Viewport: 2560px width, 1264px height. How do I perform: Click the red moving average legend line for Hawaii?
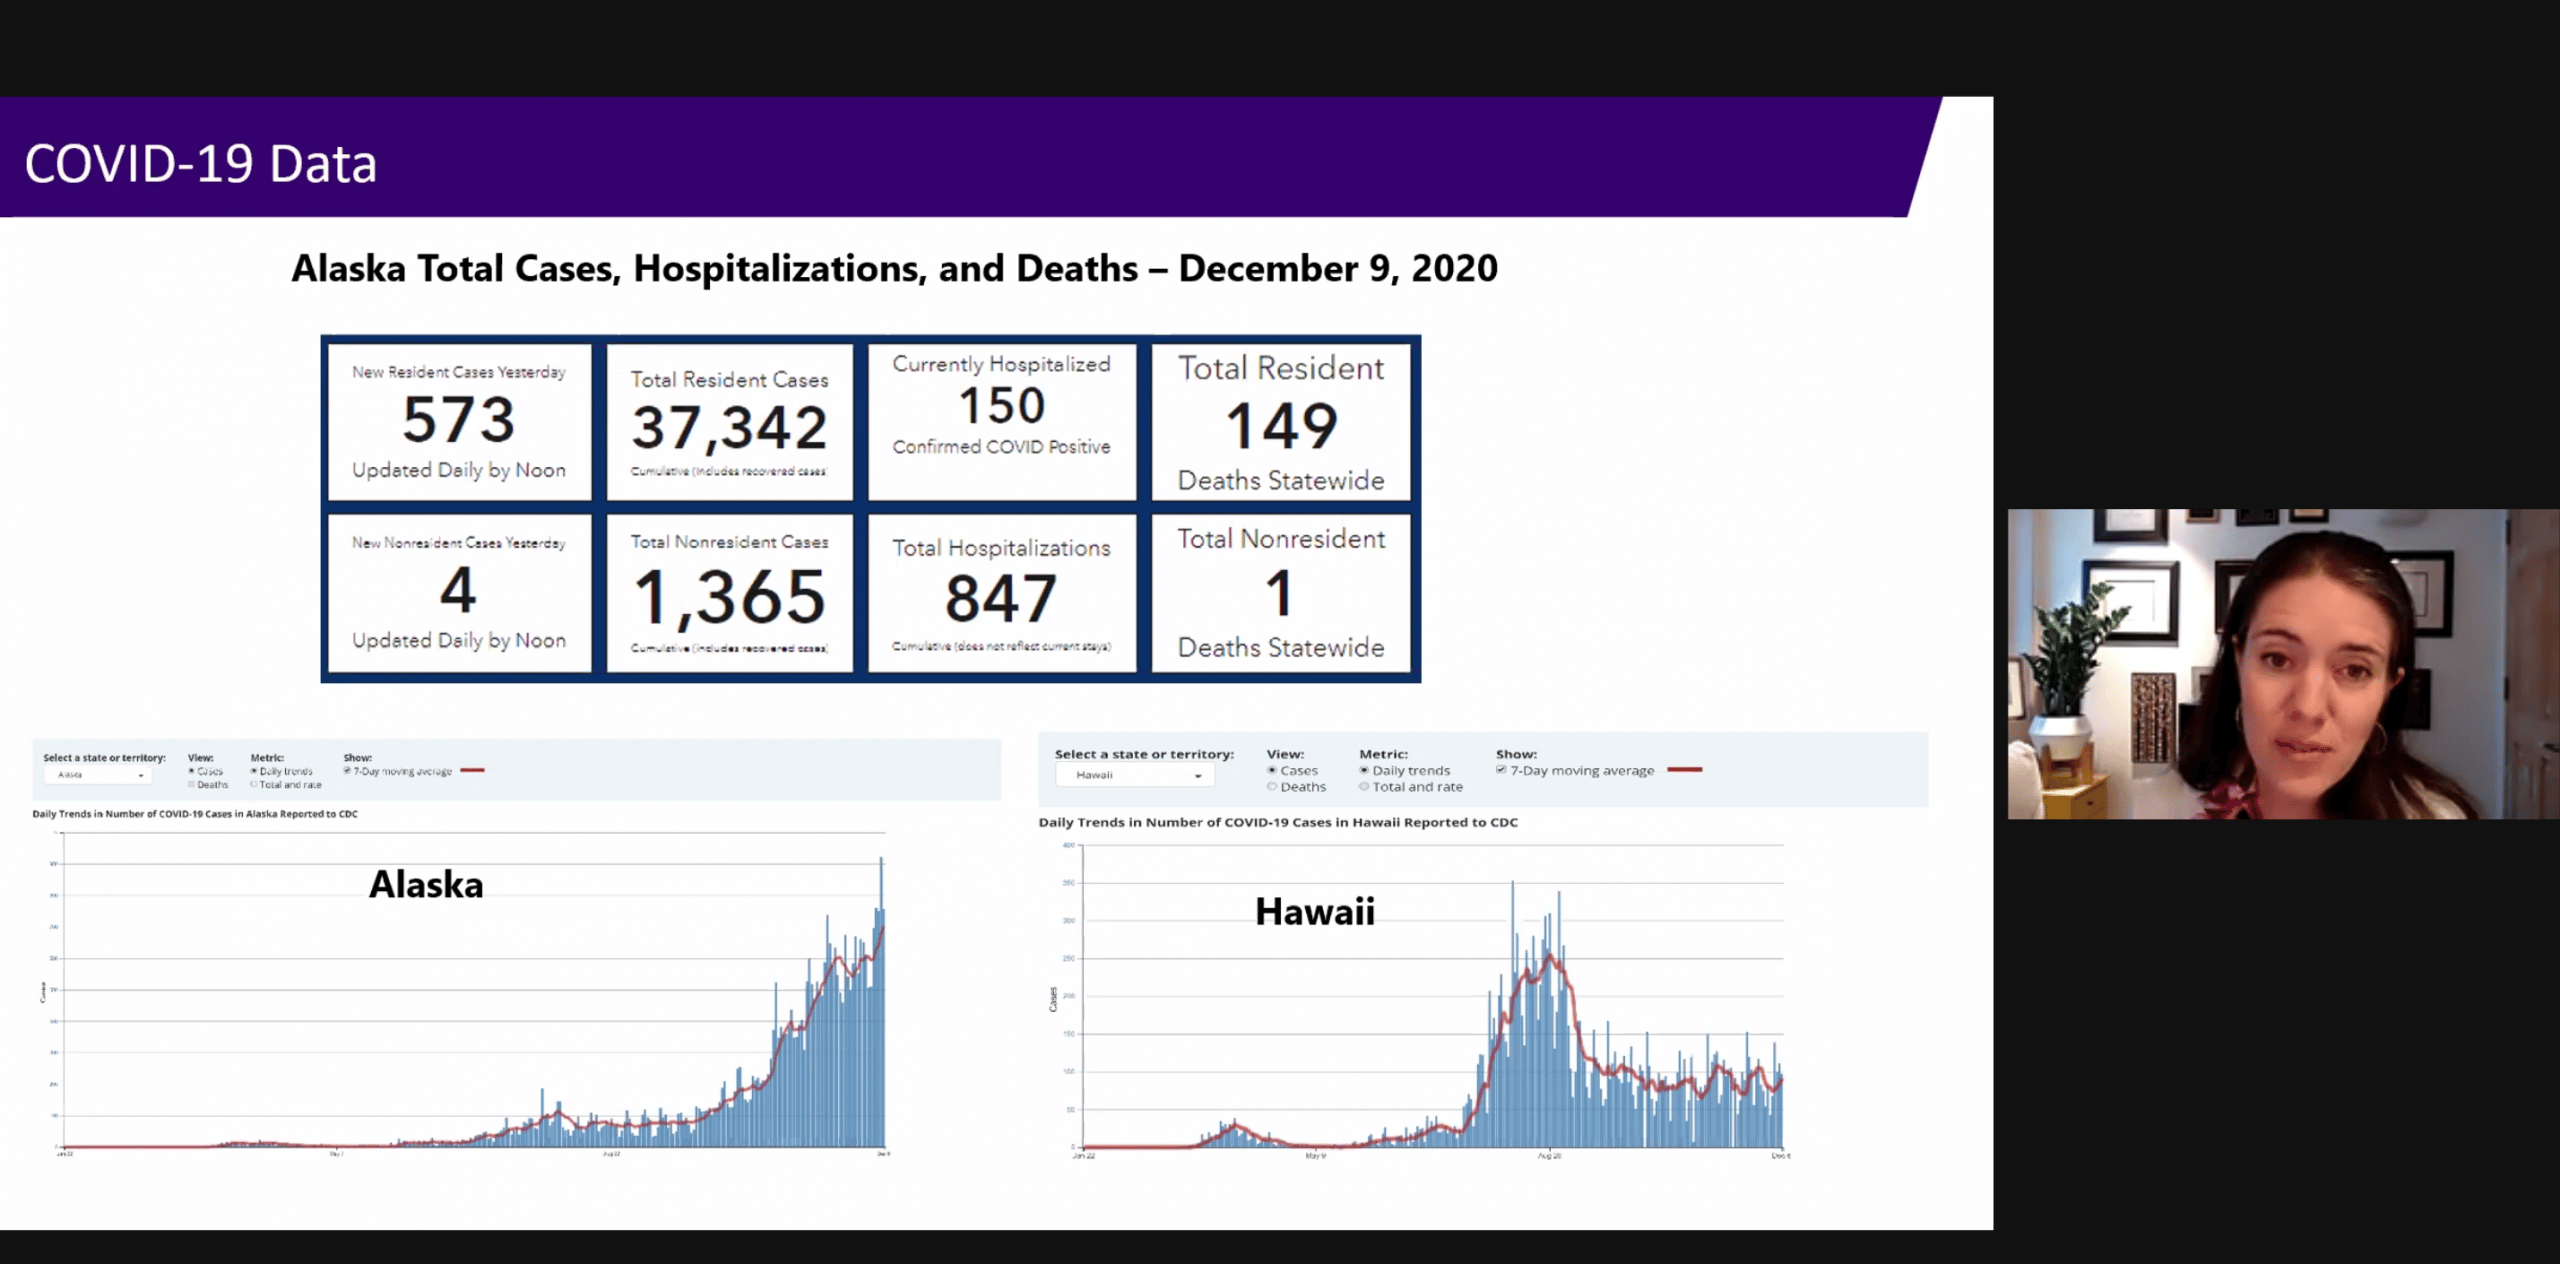pos(1685,770)
